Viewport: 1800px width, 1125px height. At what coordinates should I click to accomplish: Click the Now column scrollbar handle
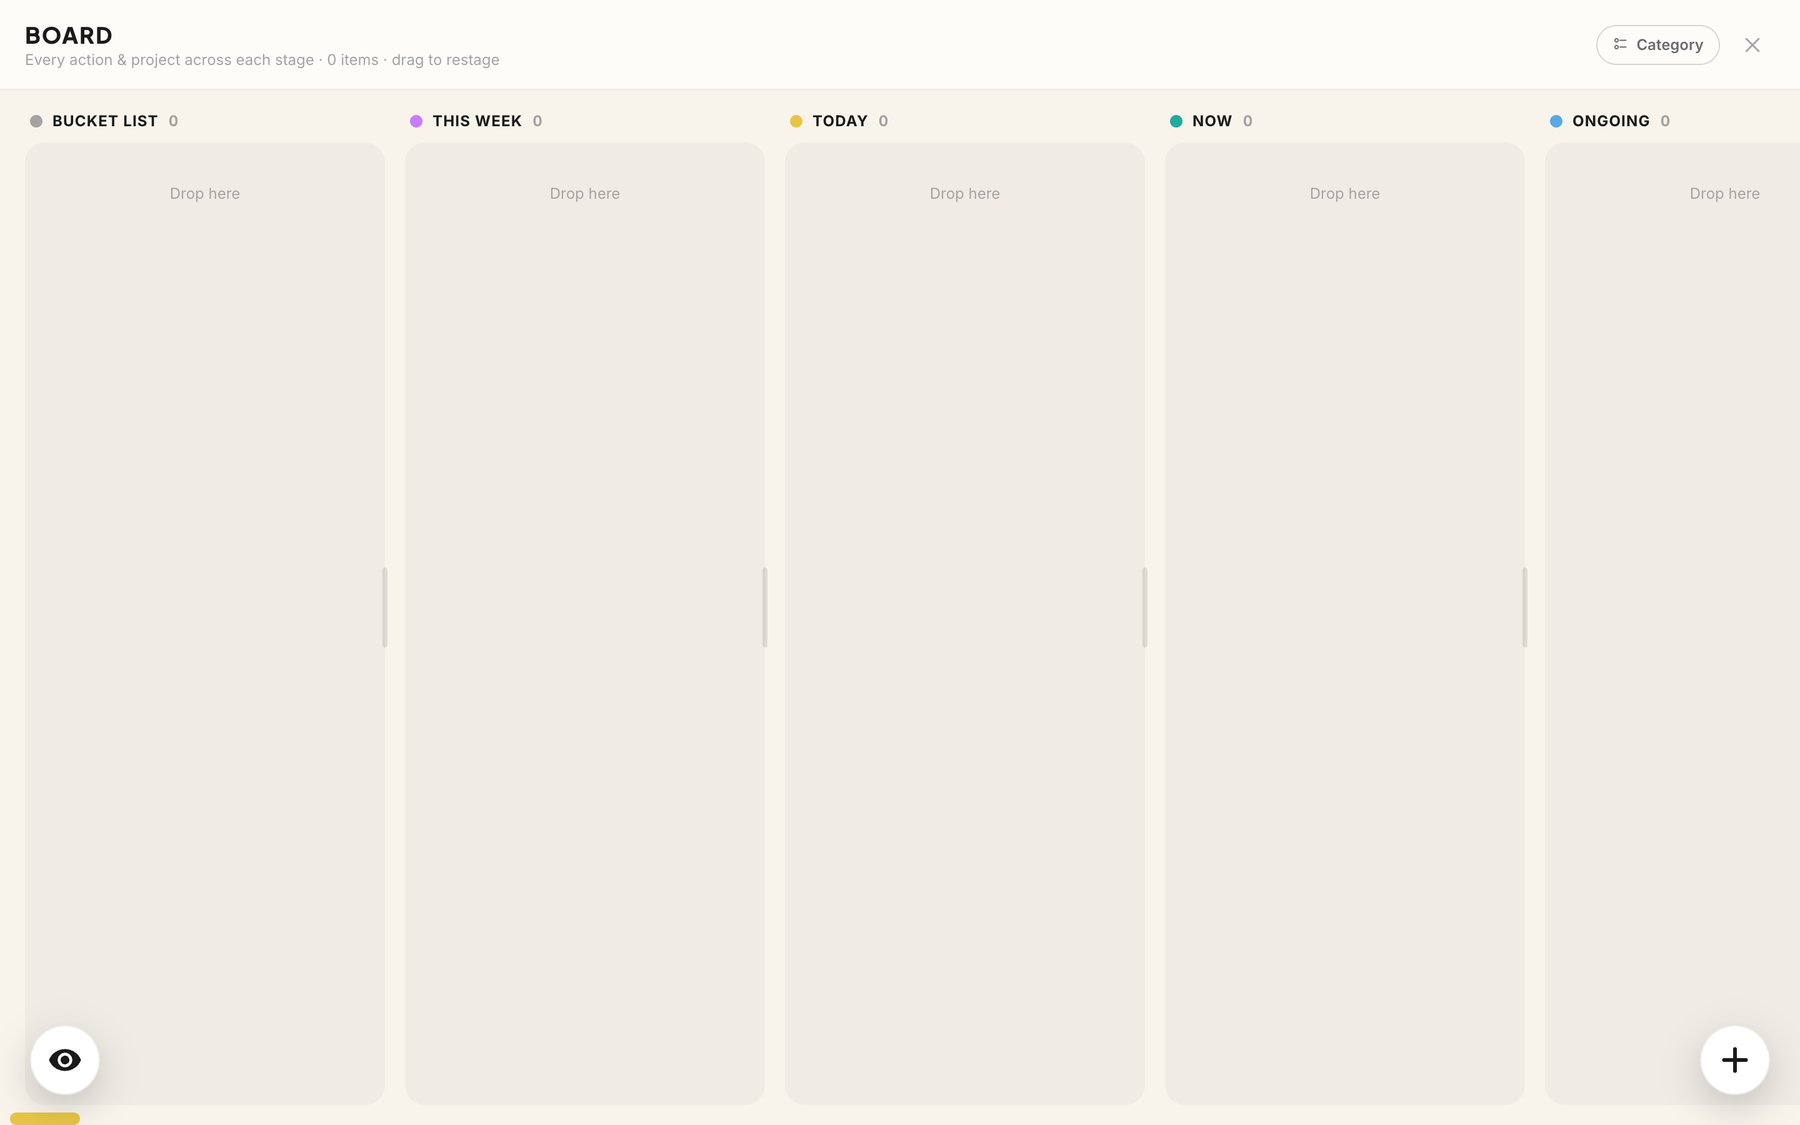[1525, 608]
